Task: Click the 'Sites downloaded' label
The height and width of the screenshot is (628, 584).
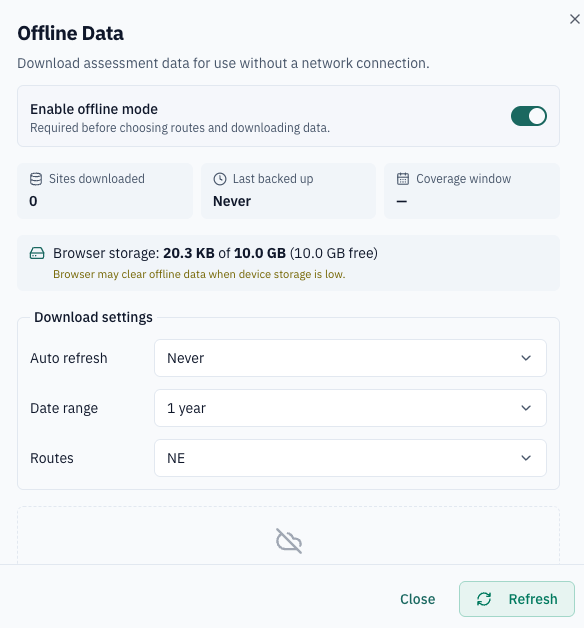Action: (x=97, y=179)
